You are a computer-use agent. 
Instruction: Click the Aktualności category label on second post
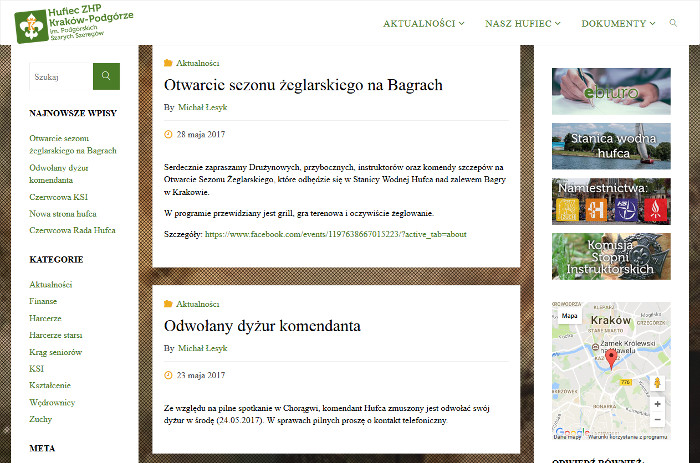[197, 304]
